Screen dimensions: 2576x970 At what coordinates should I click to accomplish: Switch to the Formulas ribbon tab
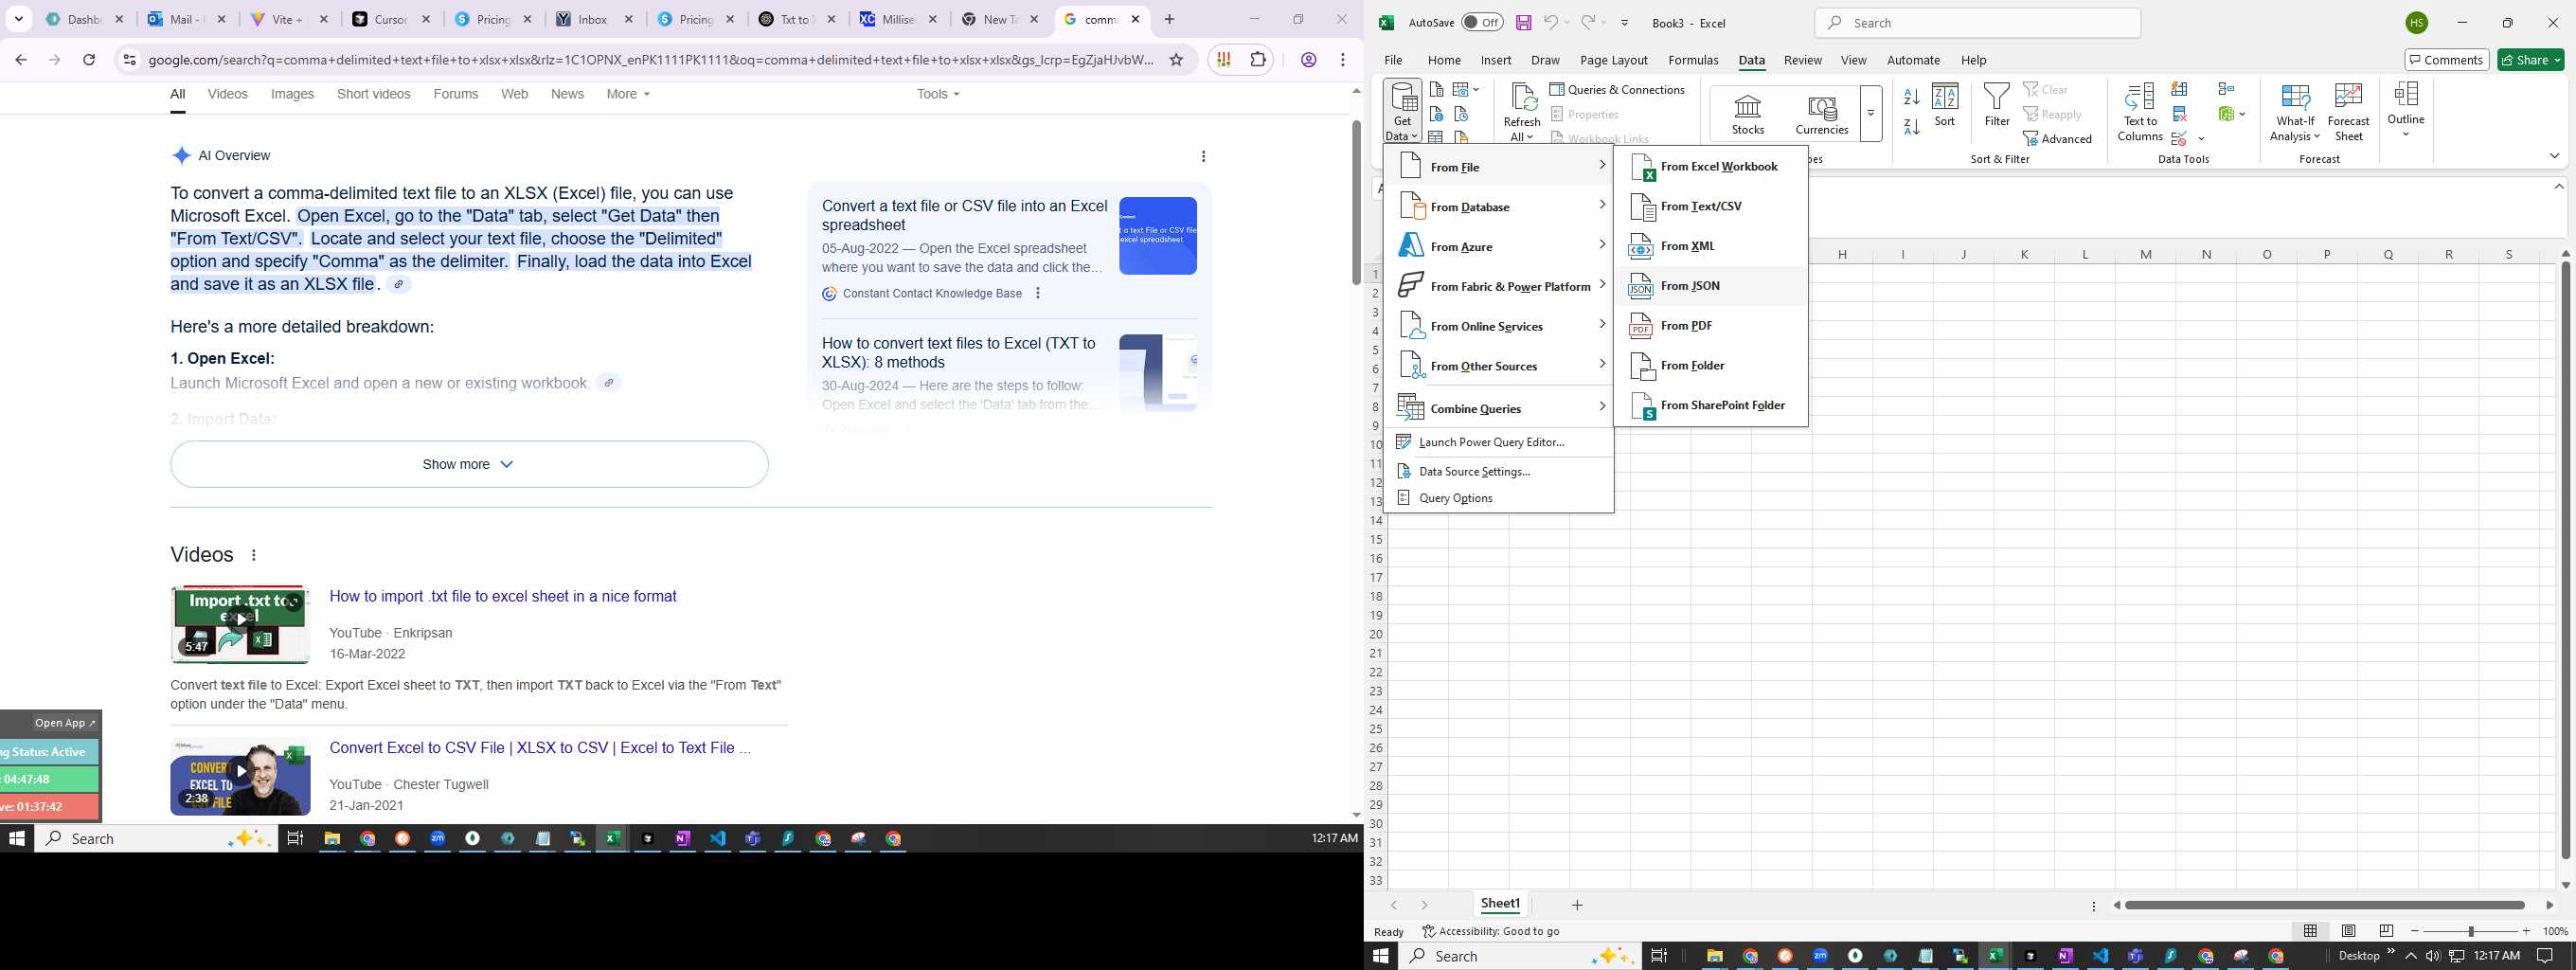tap(1693, 60)
